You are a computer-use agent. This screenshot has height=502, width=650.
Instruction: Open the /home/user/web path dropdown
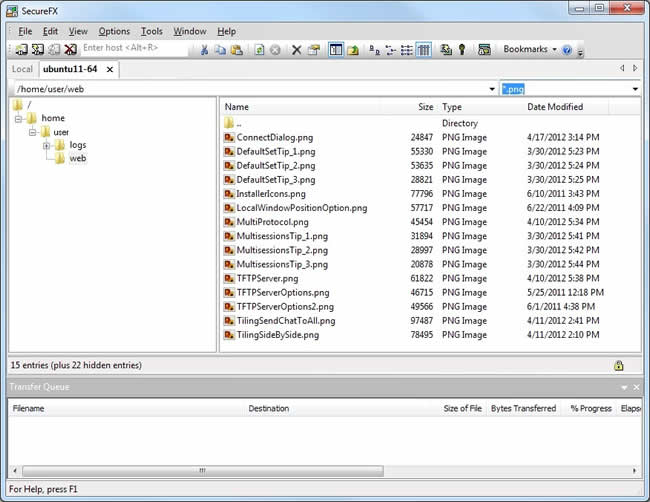492,89
